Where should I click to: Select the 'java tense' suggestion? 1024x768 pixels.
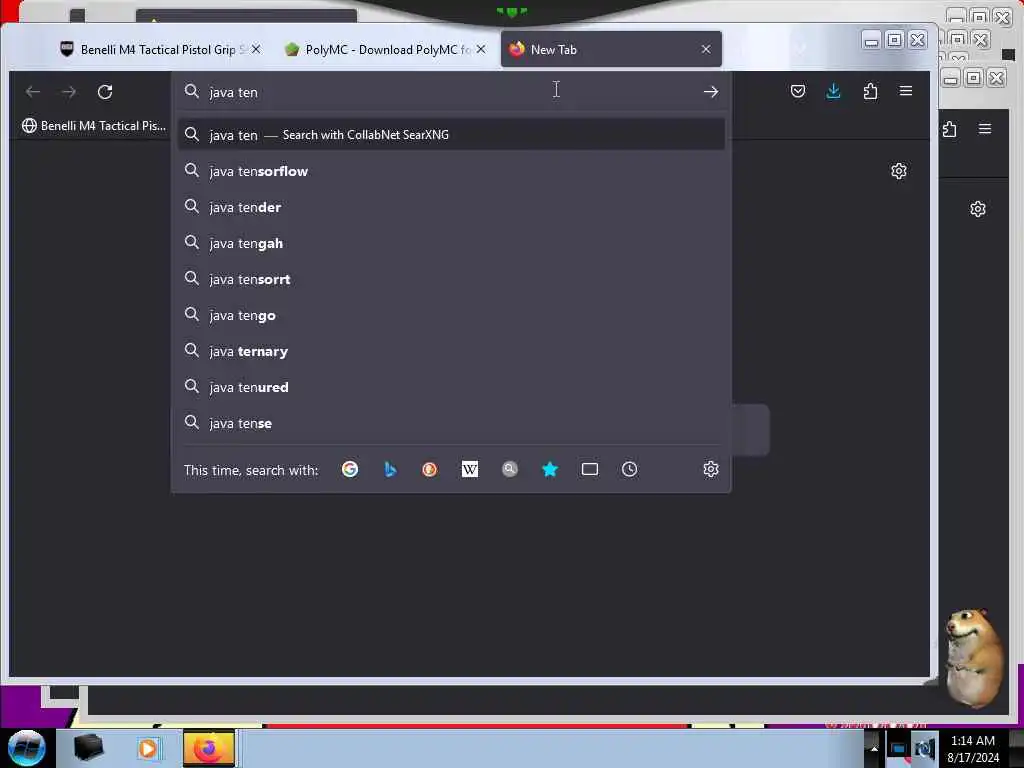(451, 423)
